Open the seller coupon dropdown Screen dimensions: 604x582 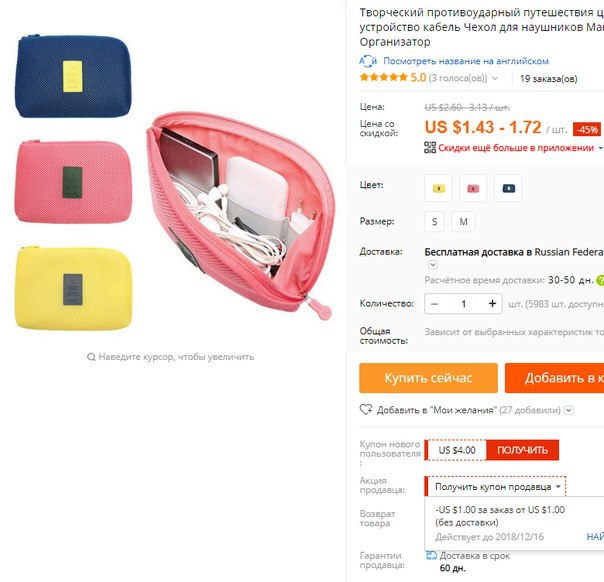(x=495, y=486)
